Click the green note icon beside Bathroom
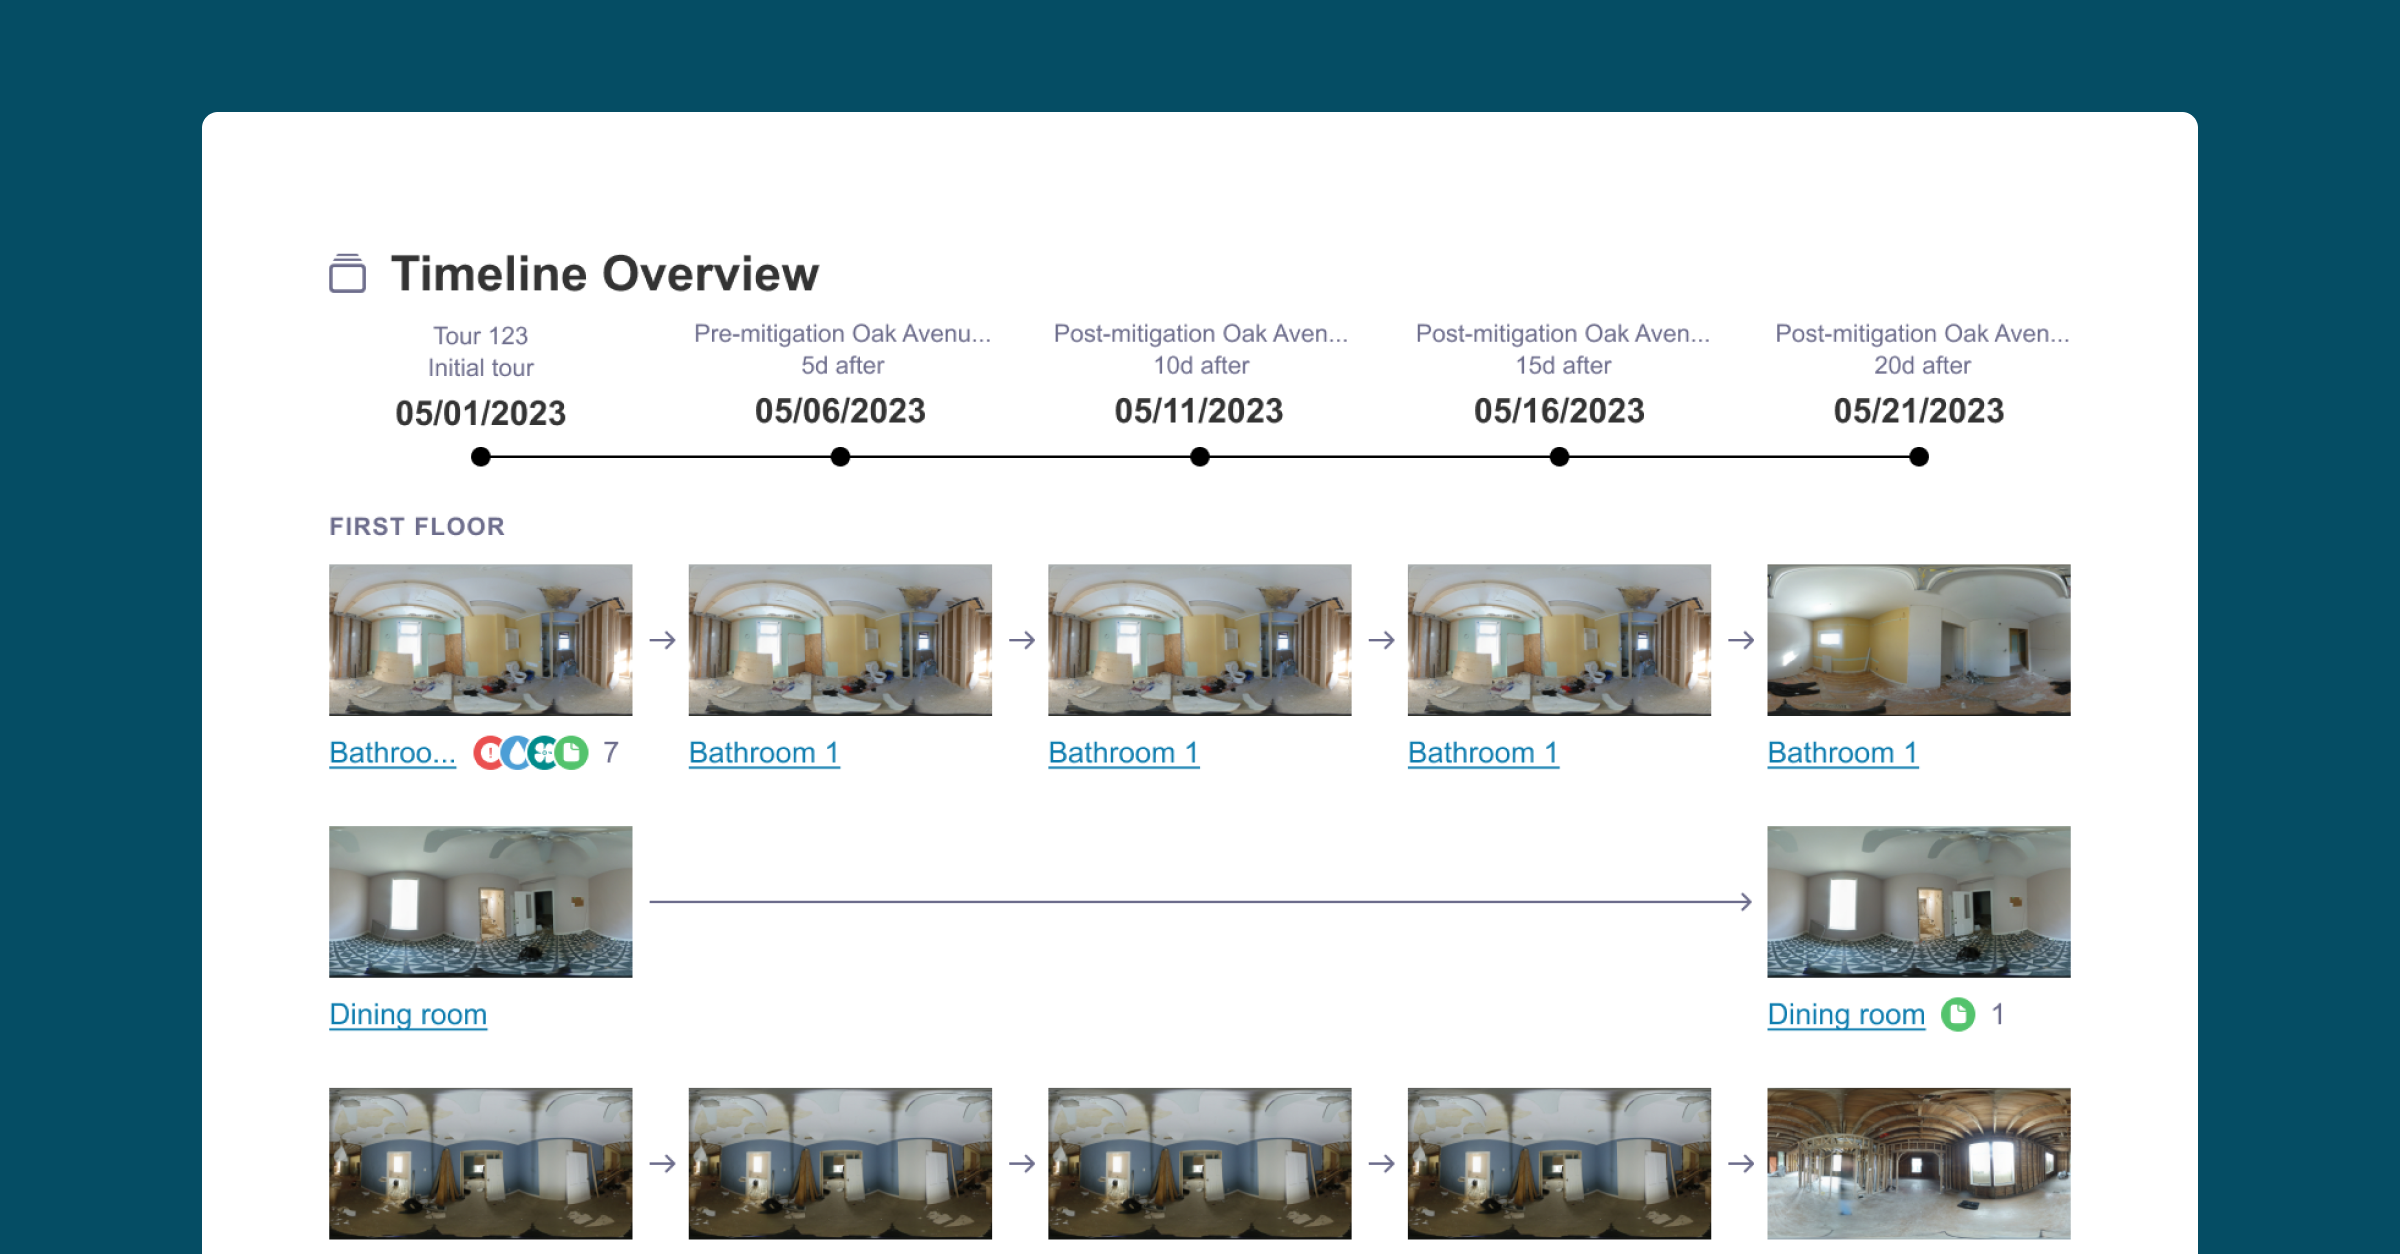 (x=573, y=753)
